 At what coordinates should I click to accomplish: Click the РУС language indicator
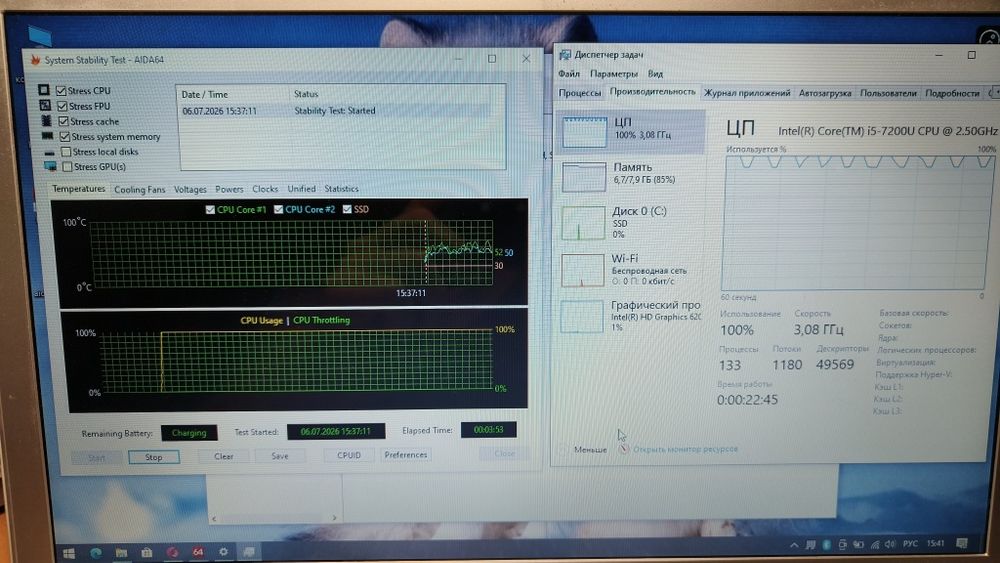coord(911,543)
